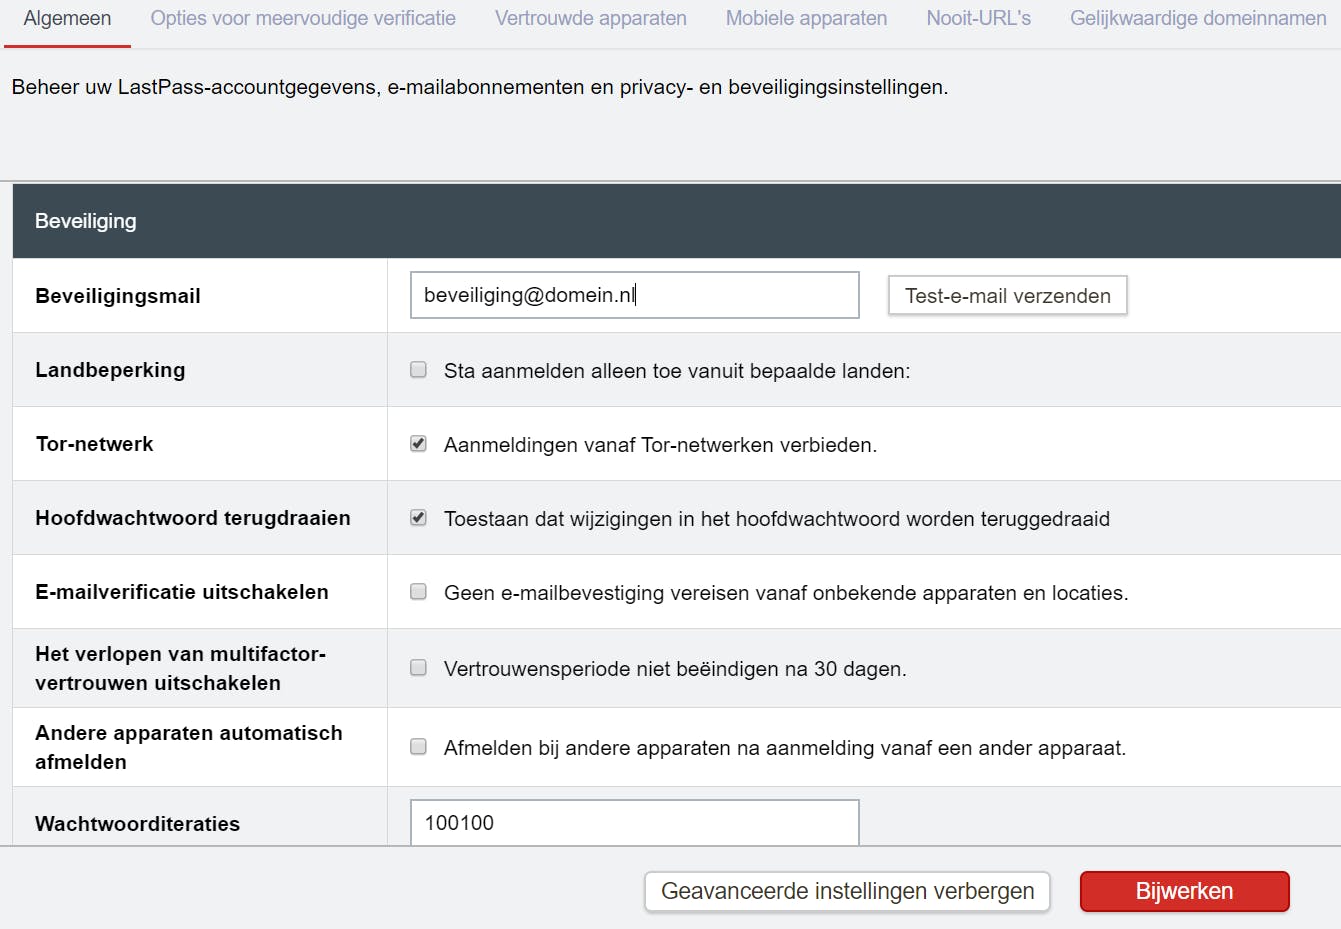Tick the E-mailverificatie uitschakelen checkbox

click(x=419, y=592)
